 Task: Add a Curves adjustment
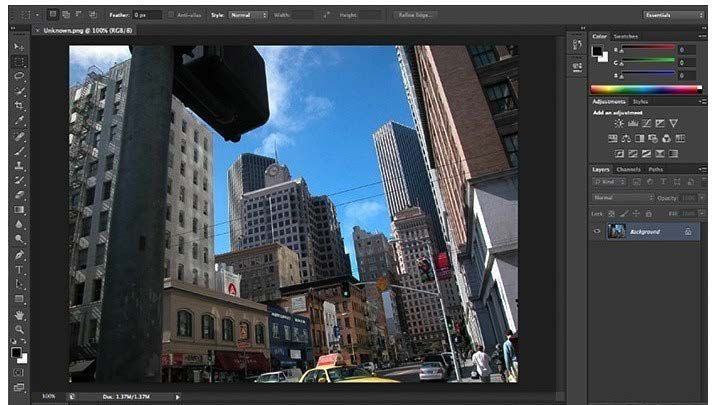tap(647, 123)
